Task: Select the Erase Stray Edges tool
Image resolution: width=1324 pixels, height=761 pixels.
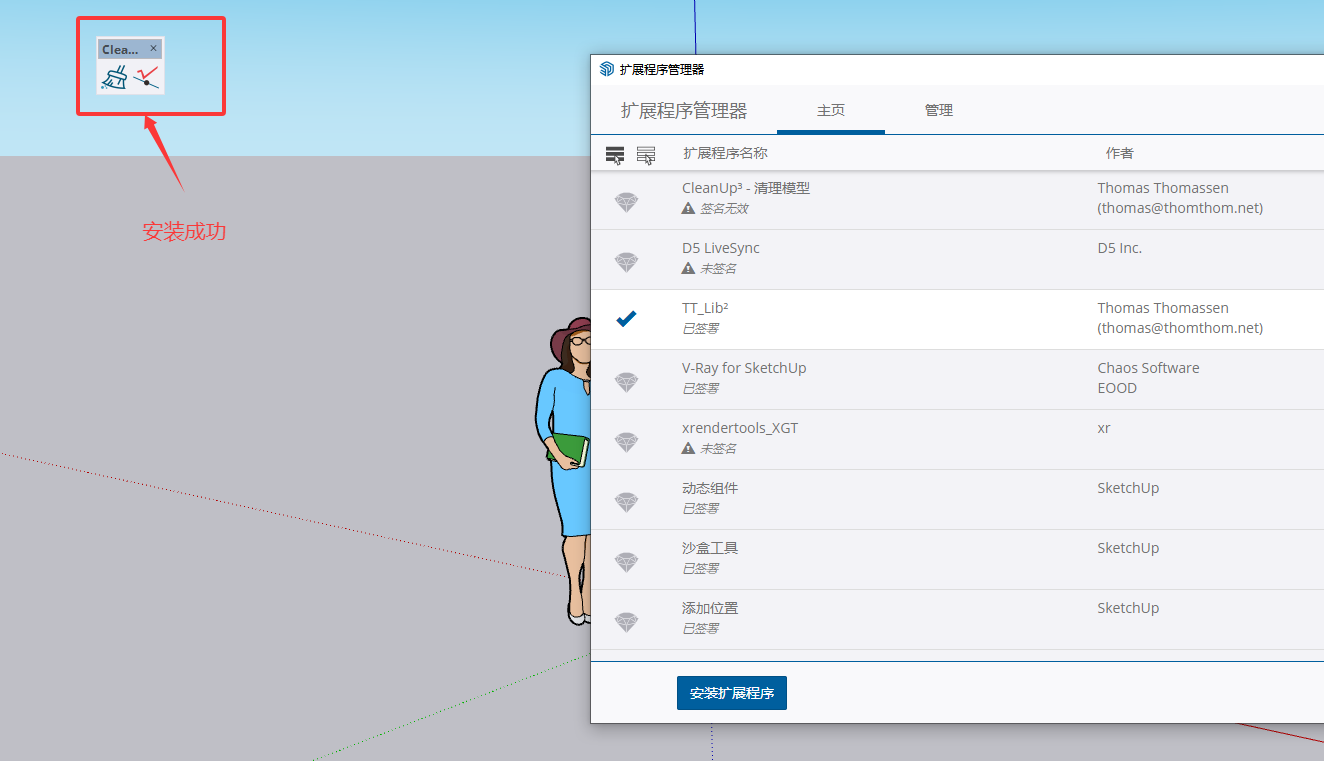Action: (147, 77)
